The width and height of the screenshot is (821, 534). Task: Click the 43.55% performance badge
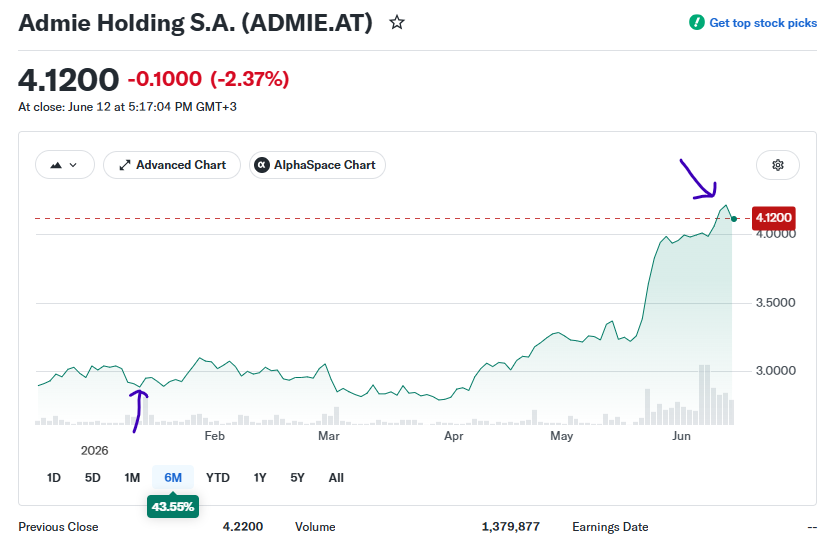(173, 506)
